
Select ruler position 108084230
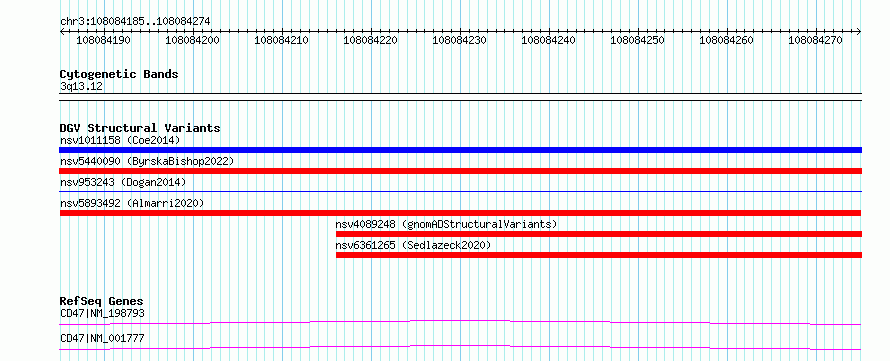(x=460, y=40)
